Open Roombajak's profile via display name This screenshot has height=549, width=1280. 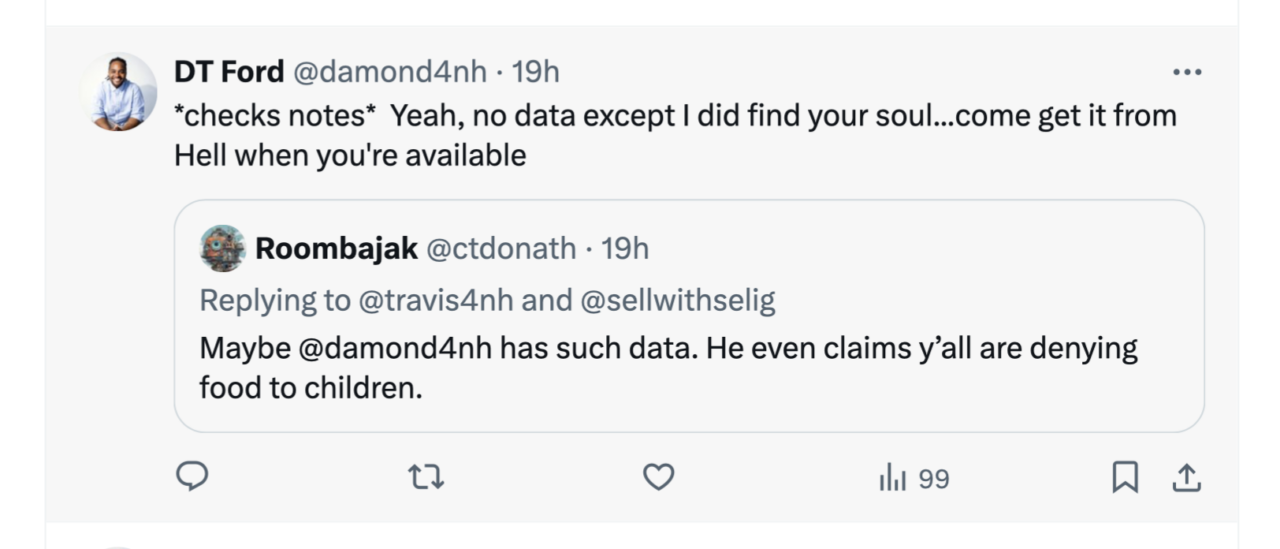pyautogui.click(x=336, y=248)
